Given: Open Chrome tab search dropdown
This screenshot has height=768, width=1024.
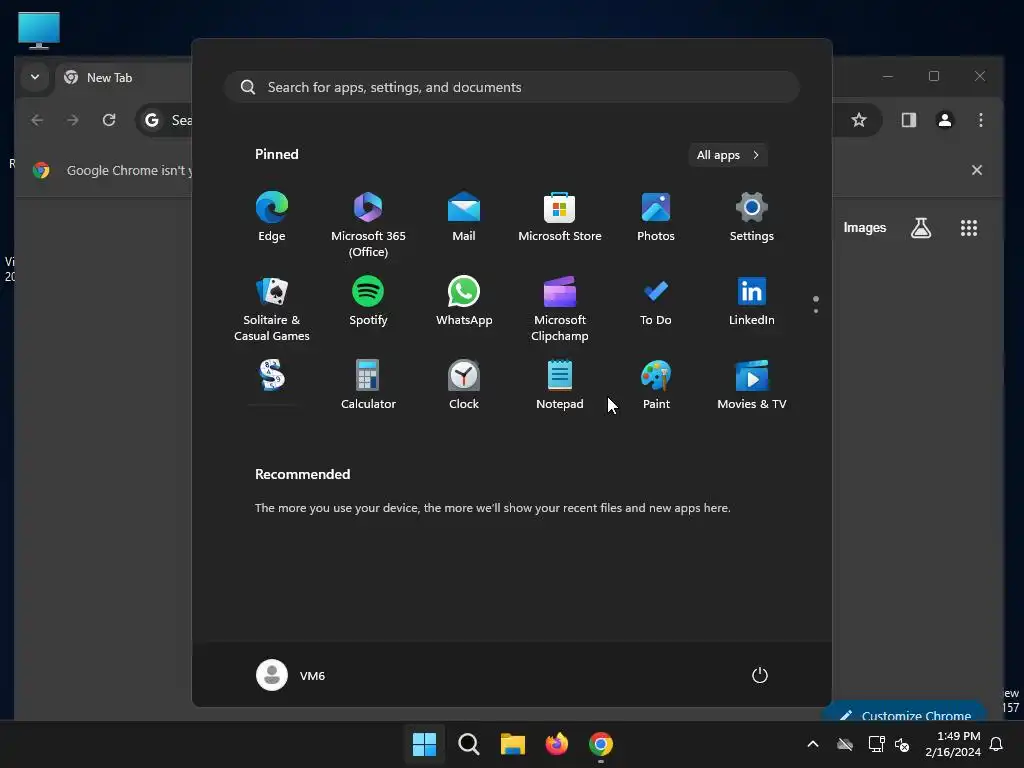Looking at the screenshot, I should [x=35, y=77].
